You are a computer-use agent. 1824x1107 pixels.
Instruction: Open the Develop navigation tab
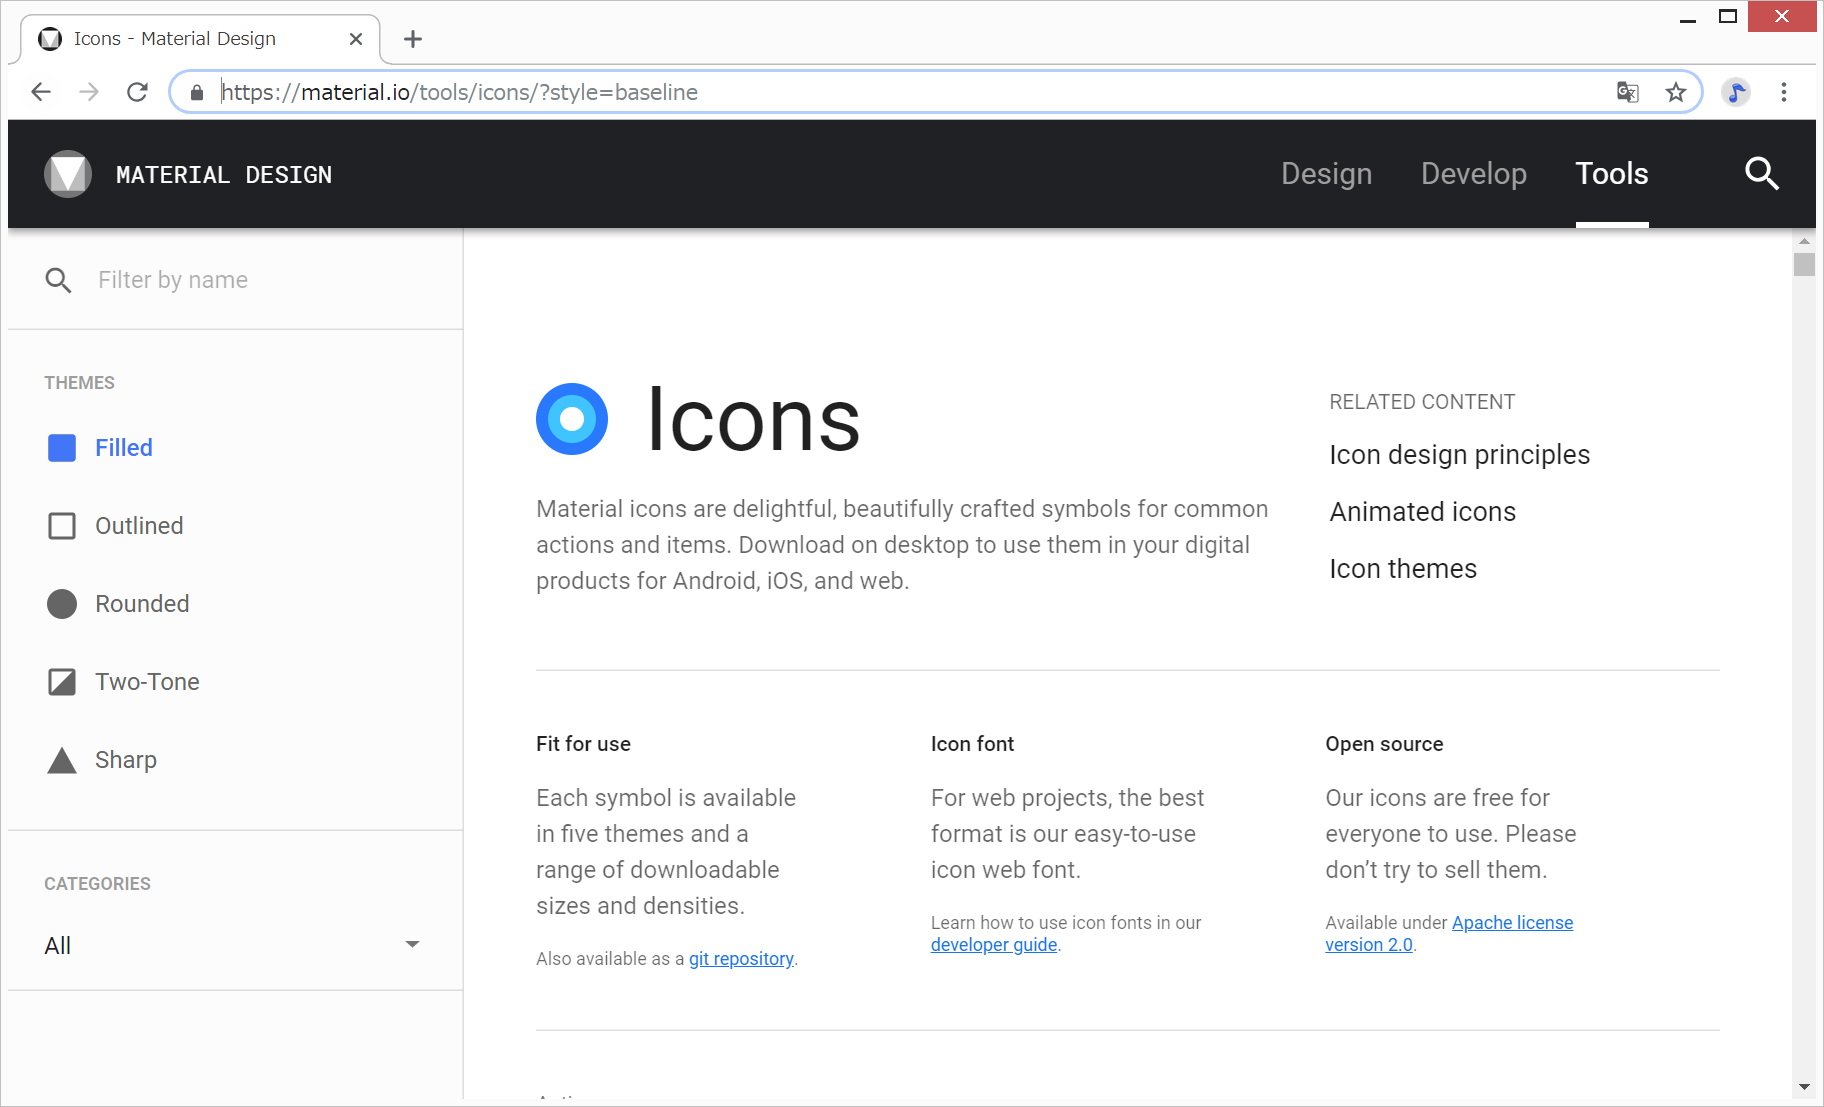[x=1474, y=174]
